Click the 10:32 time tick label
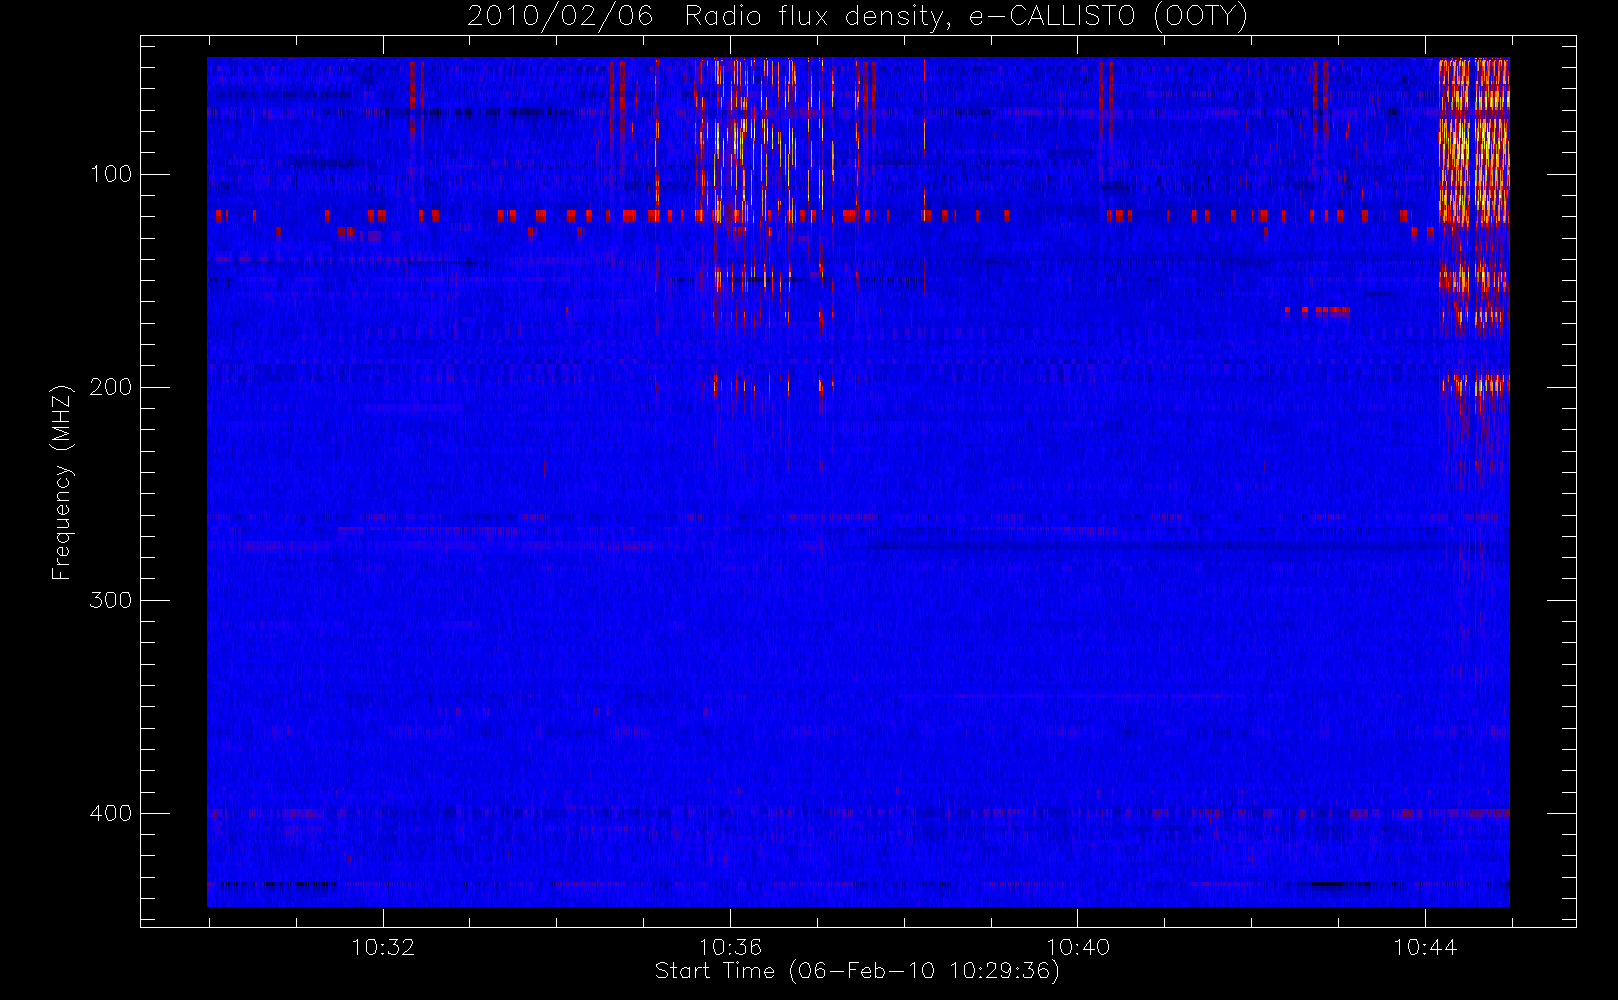 (383, 947)
